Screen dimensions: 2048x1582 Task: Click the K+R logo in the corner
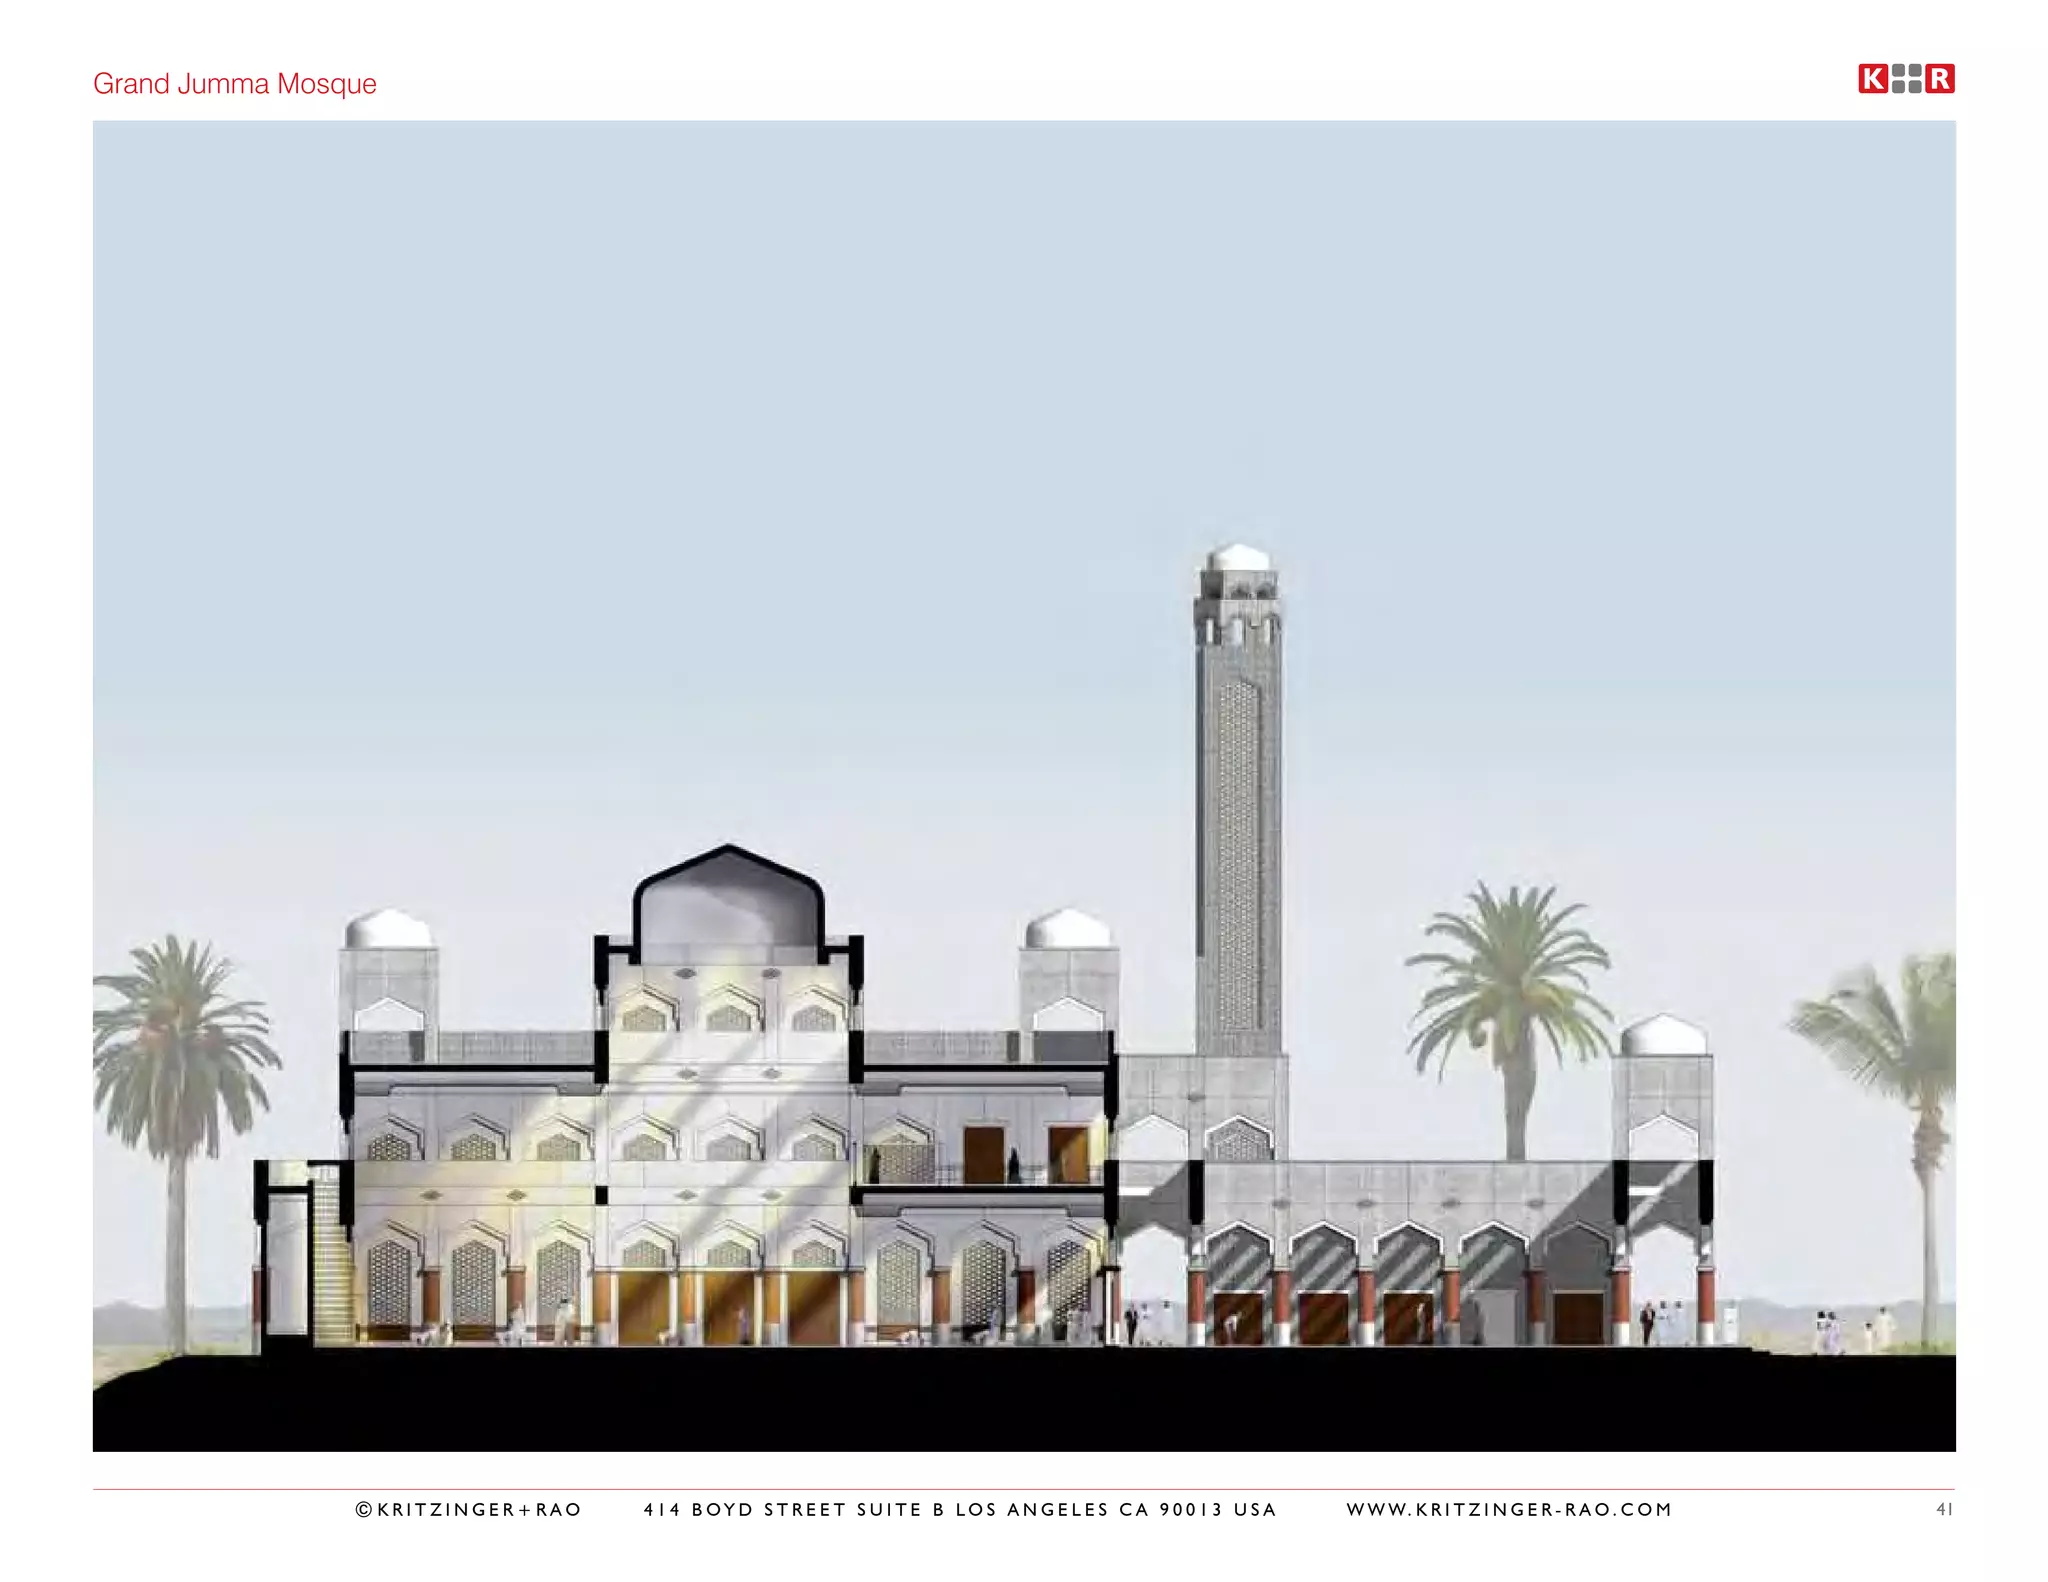pos(1906,79)
